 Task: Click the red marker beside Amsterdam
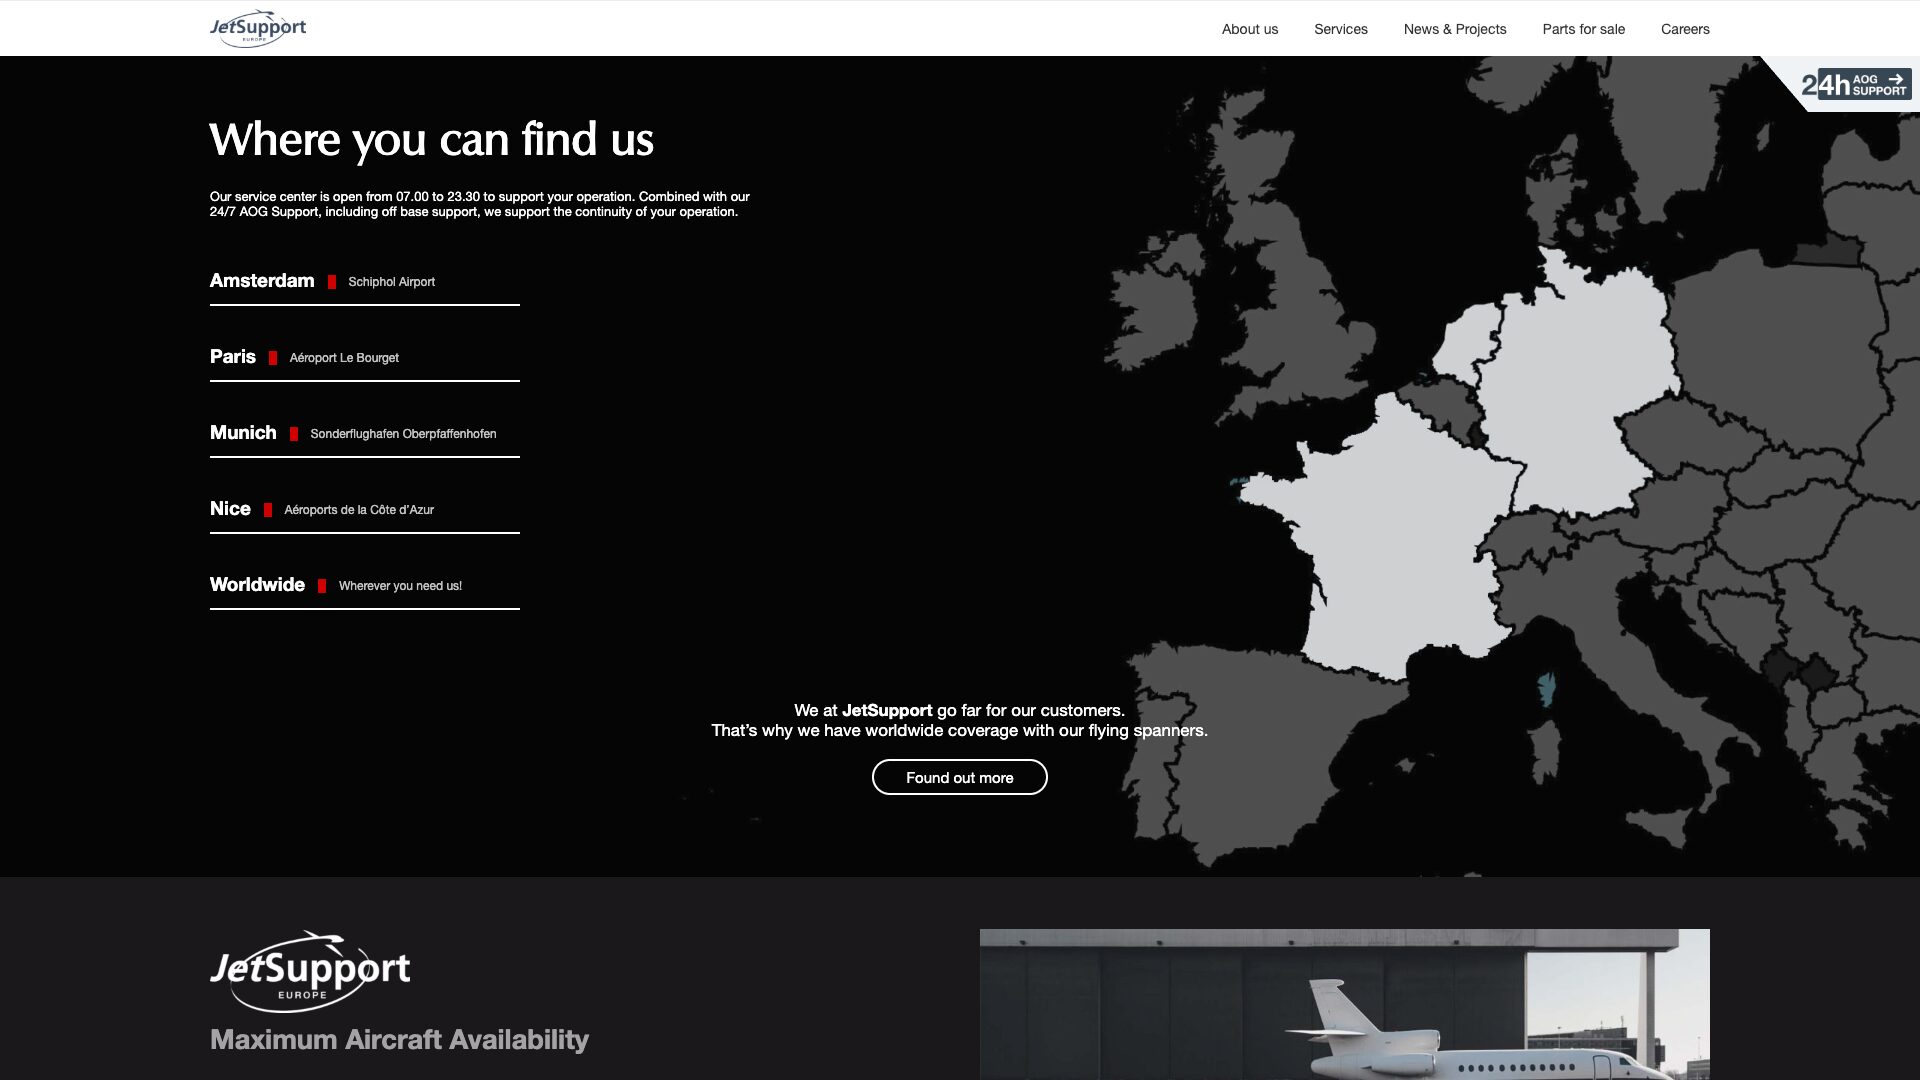pyautogui.click(x=332, y=282)
